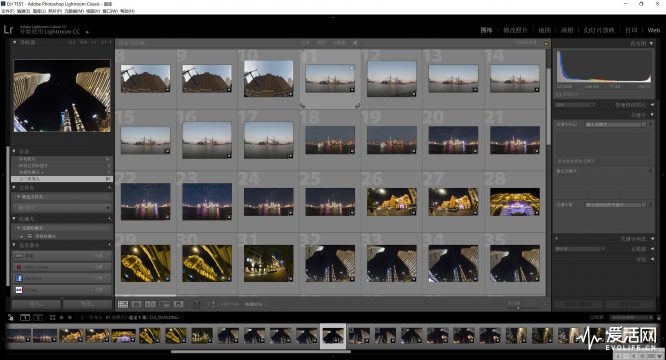
Task: Select main window display button 1
Action: 25,317
